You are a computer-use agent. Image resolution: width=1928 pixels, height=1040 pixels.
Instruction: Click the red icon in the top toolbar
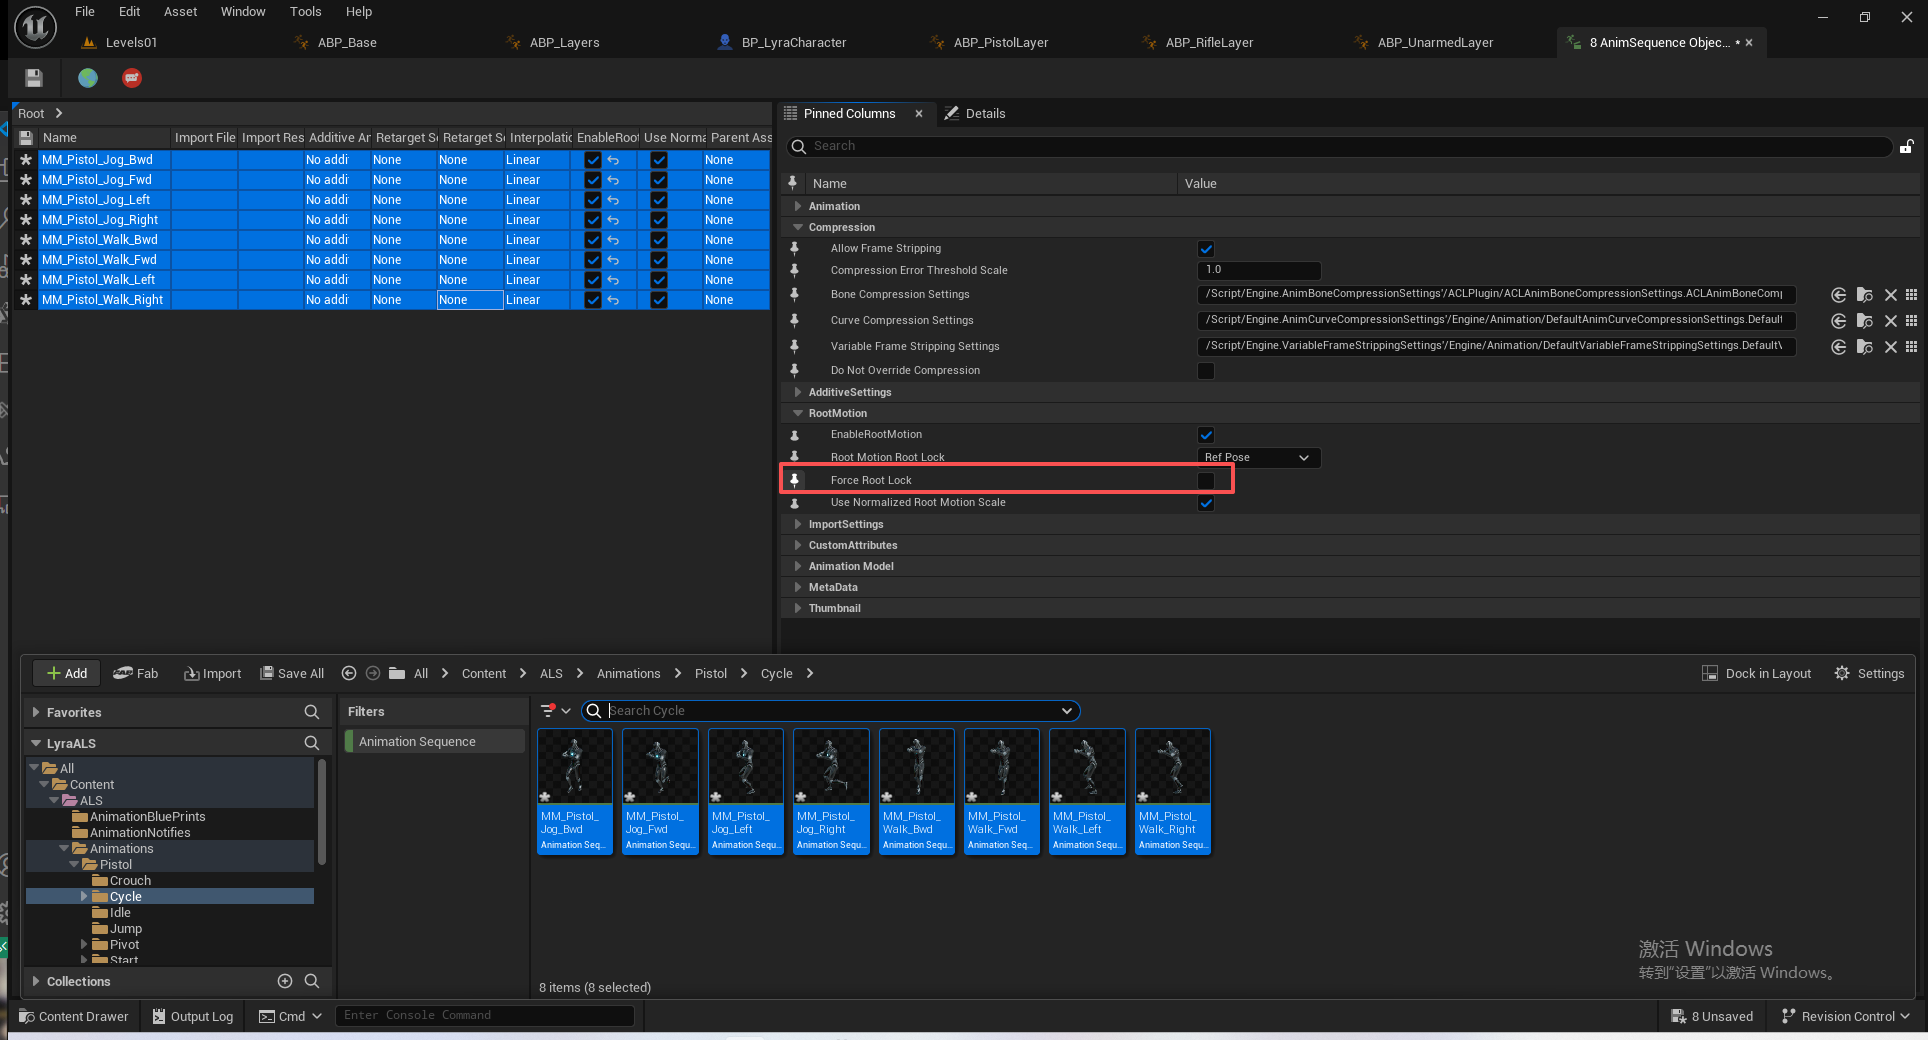pos(132,78)
